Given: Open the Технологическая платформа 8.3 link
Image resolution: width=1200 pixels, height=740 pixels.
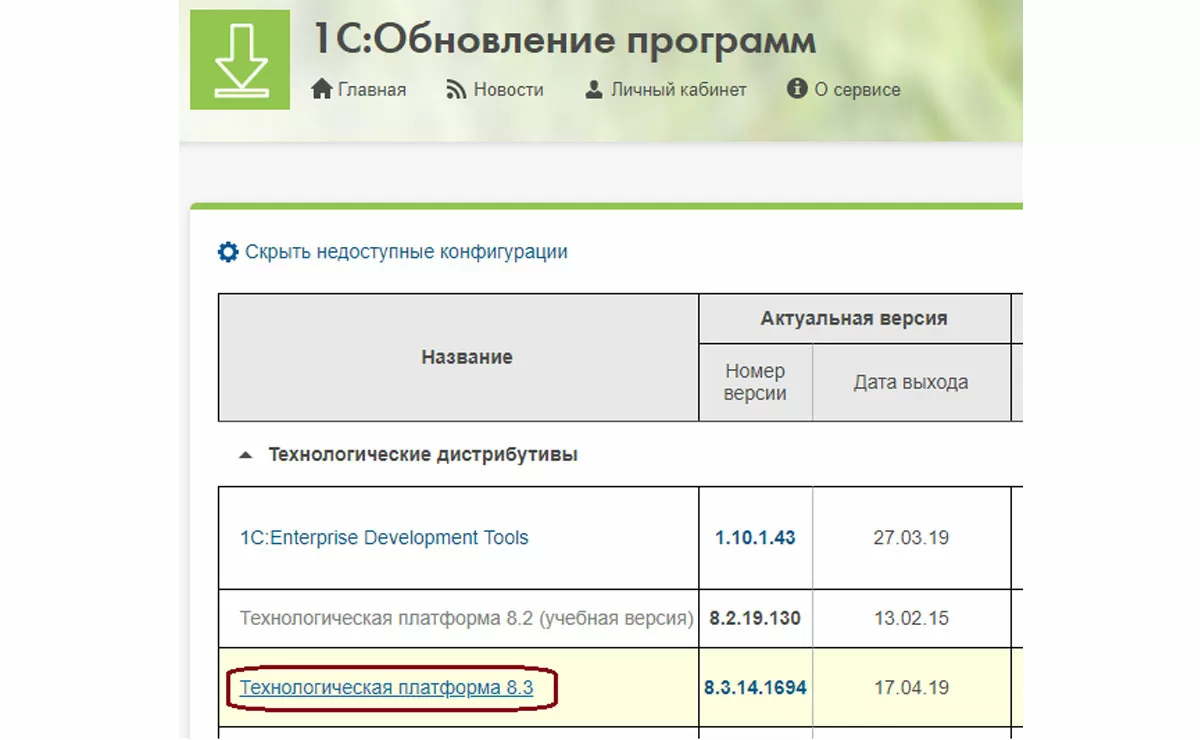Looking at the screenshot, I should pos(387,688).
